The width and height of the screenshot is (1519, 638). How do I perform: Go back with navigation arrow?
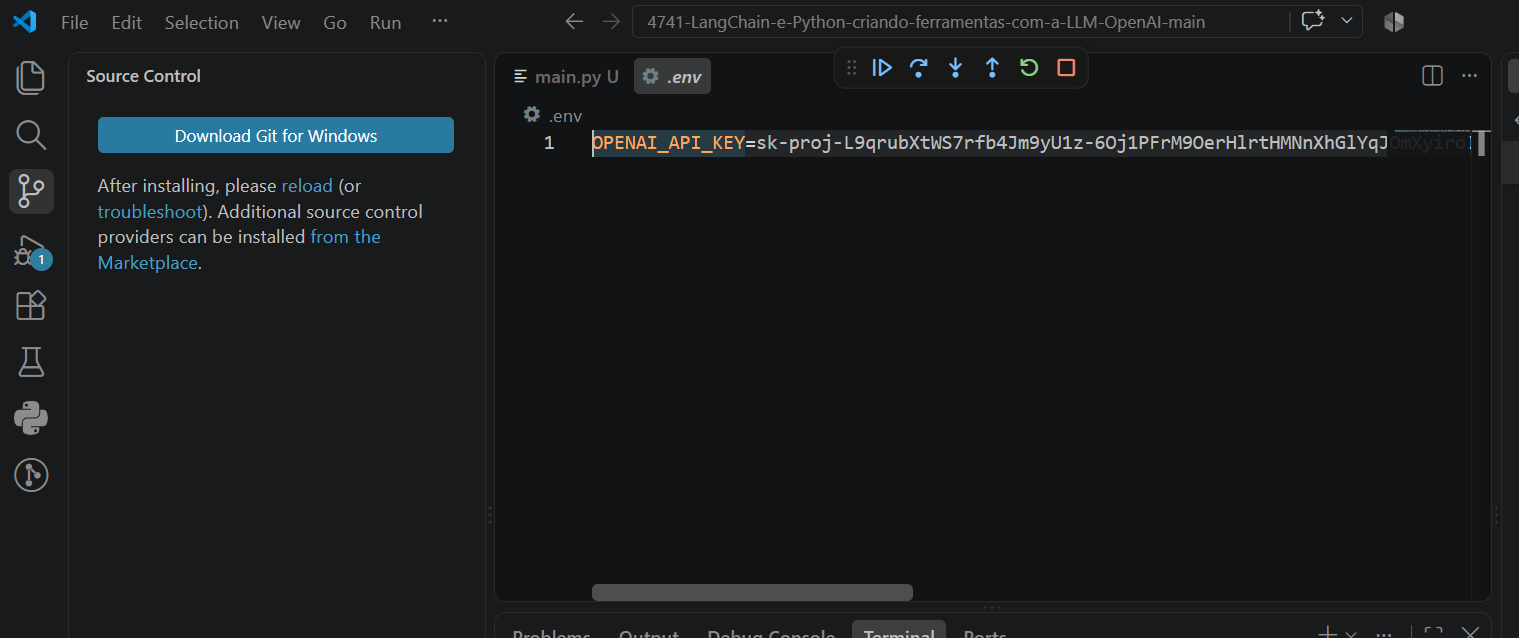(574, 22)
